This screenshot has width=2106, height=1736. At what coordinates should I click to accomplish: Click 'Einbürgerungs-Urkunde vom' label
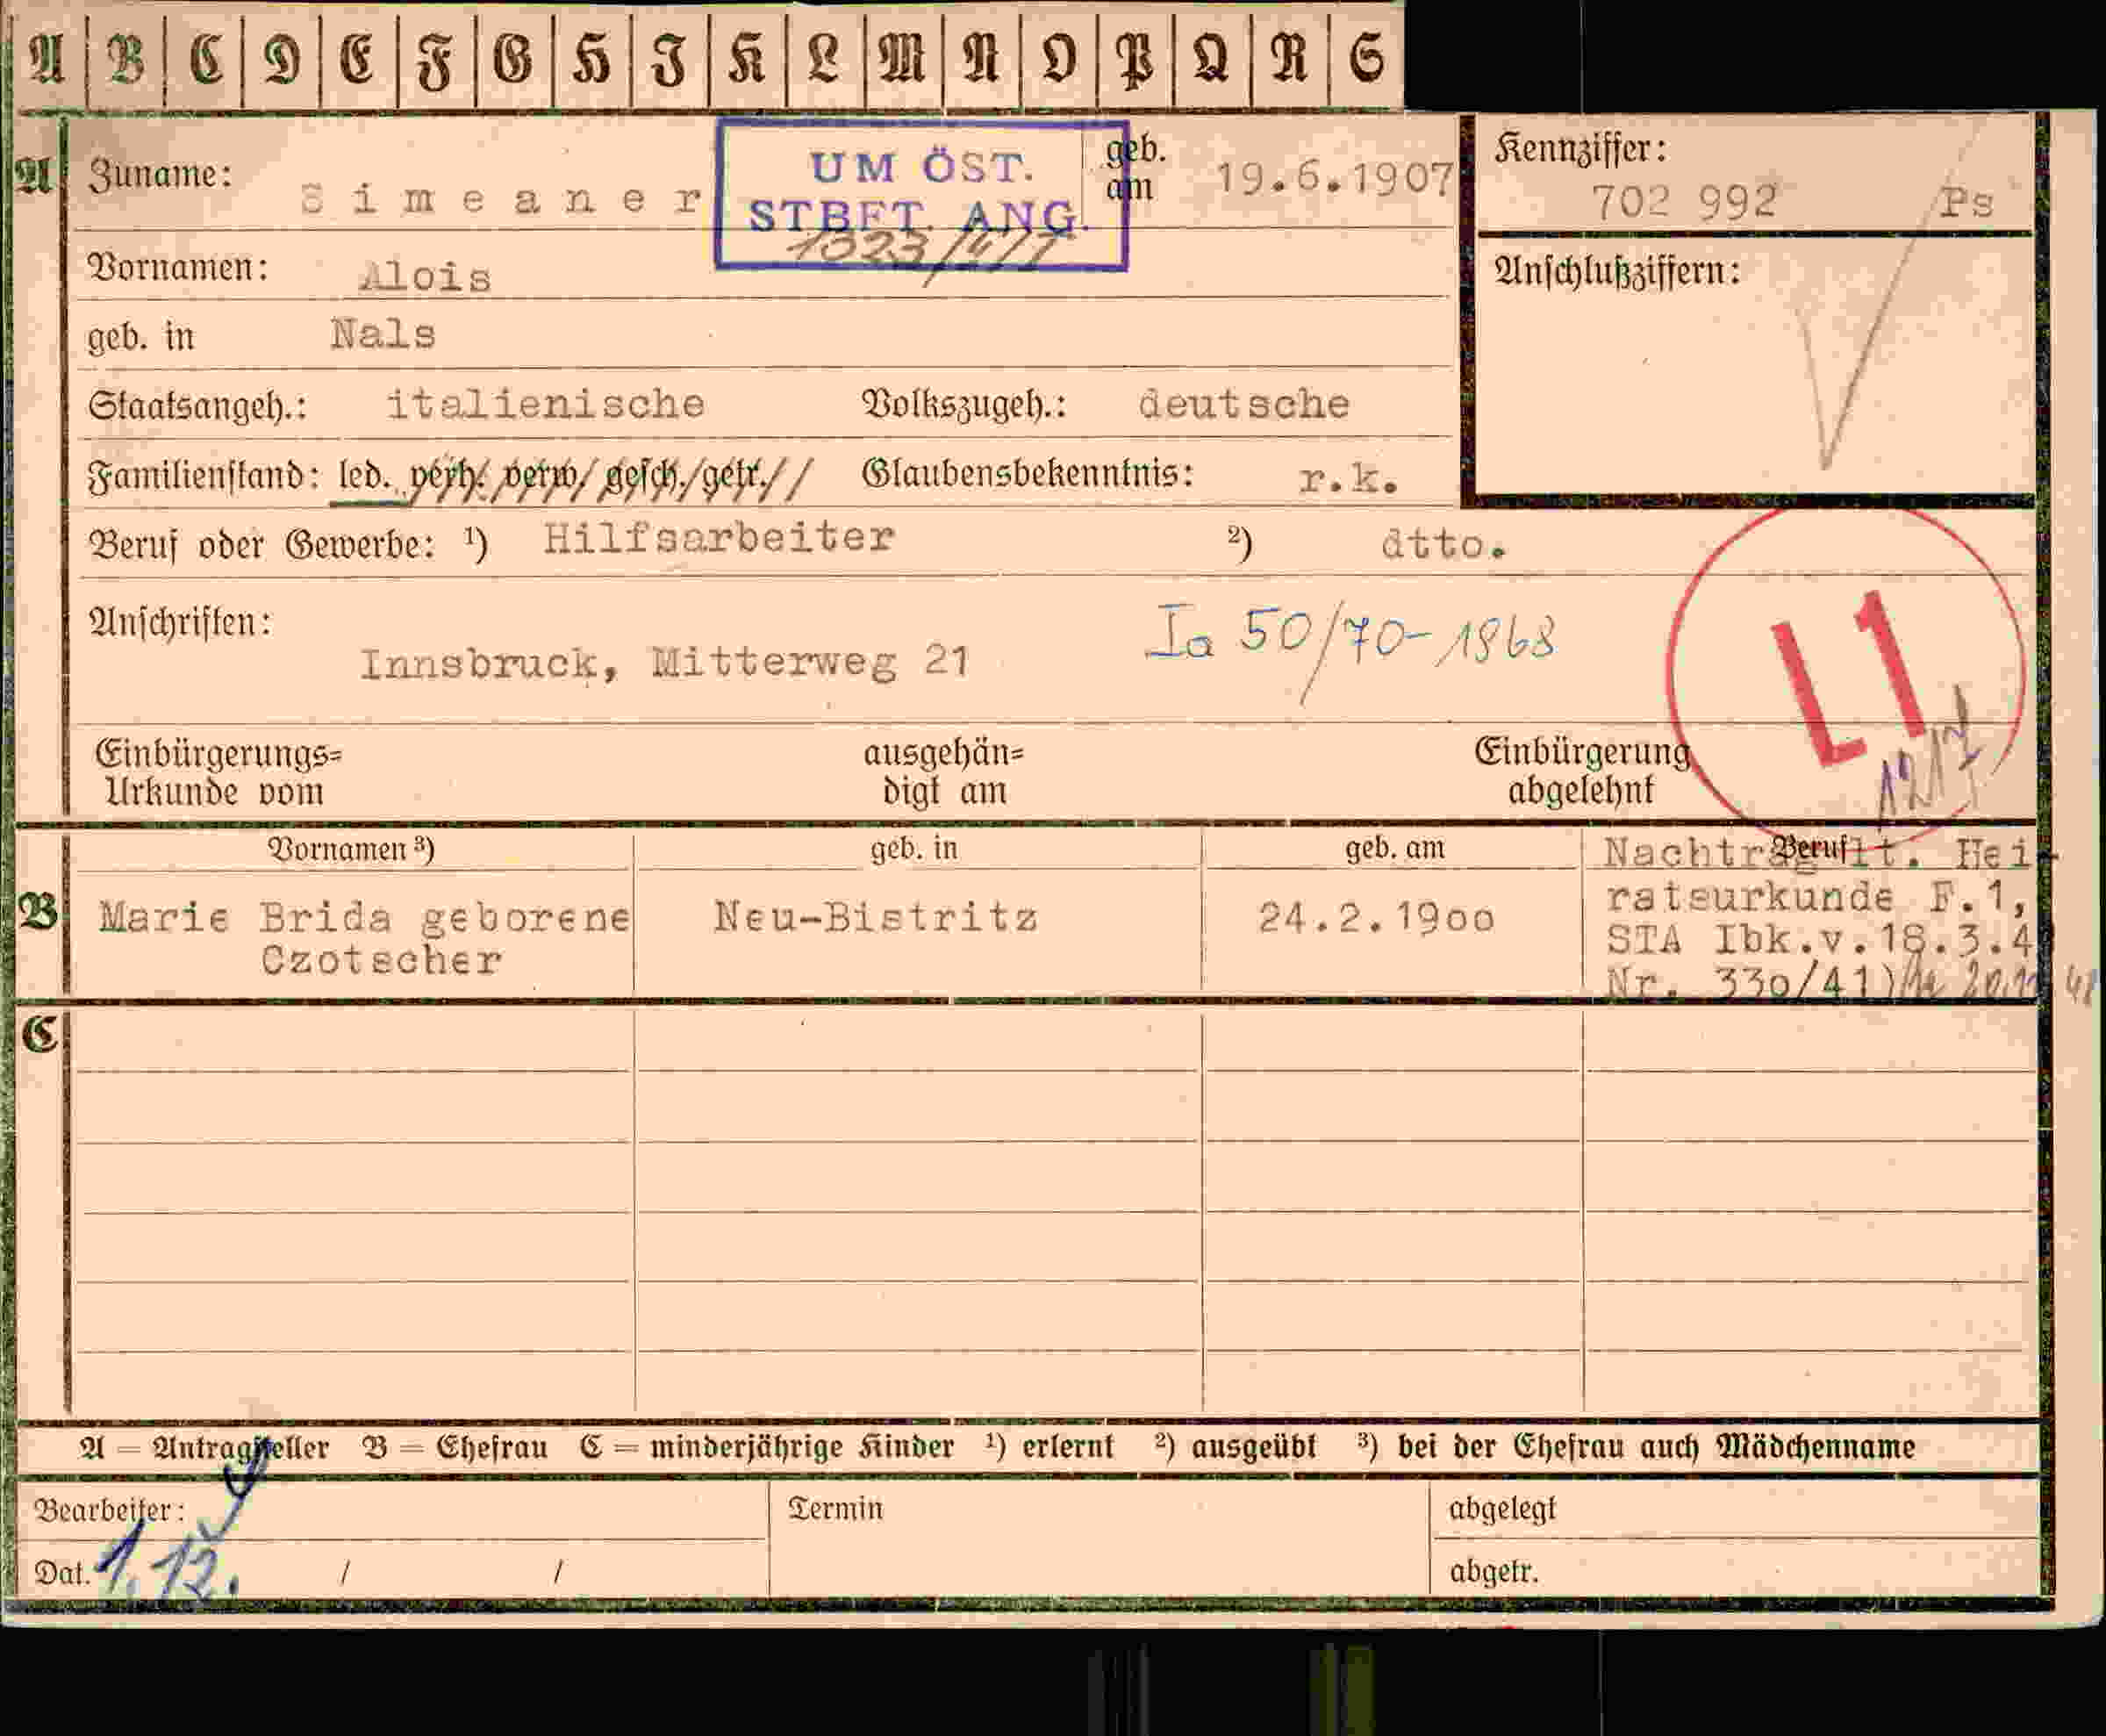[x=218, y=772]
